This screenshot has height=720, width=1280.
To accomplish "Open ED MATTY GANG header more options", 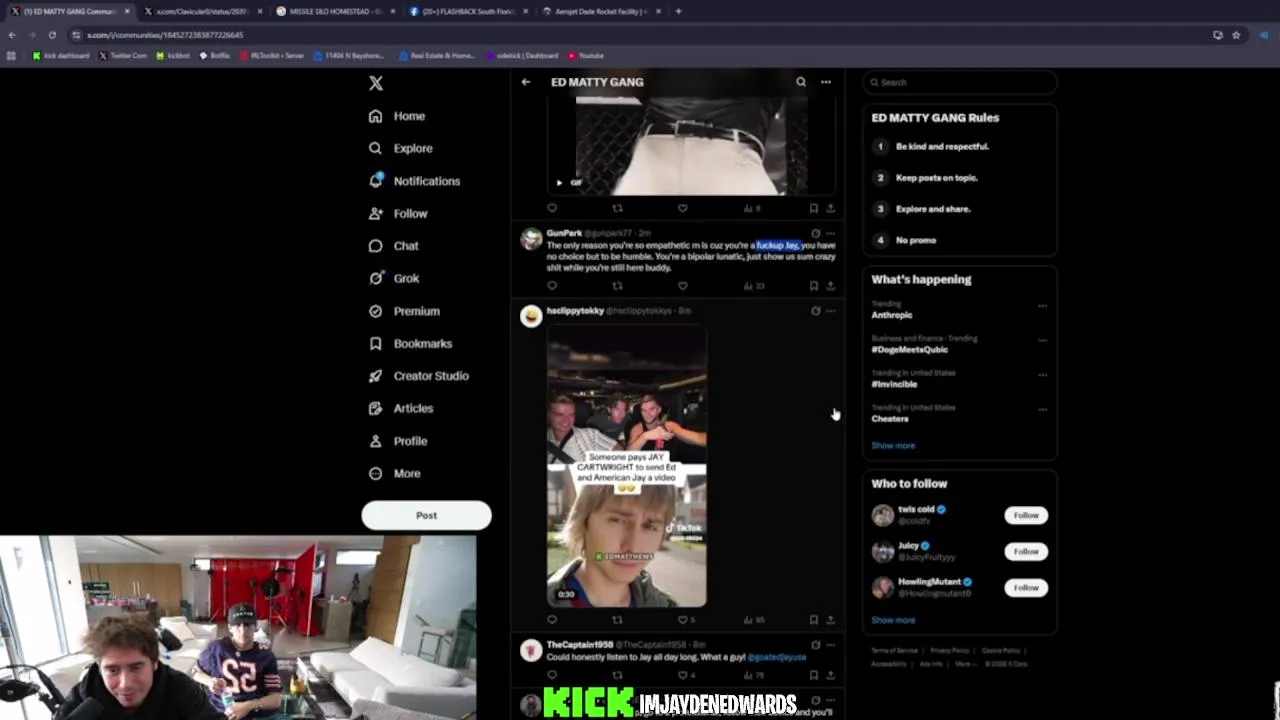I will (x=826, y=82).
